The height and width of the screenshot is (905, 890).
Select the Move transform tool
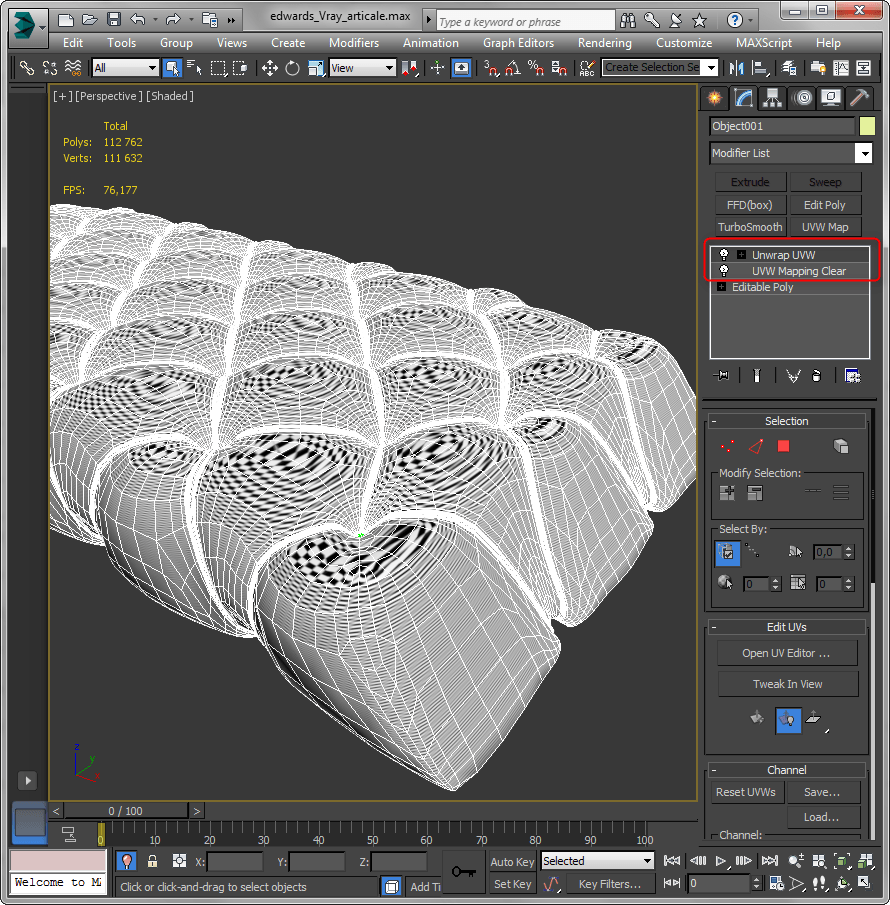269,68
